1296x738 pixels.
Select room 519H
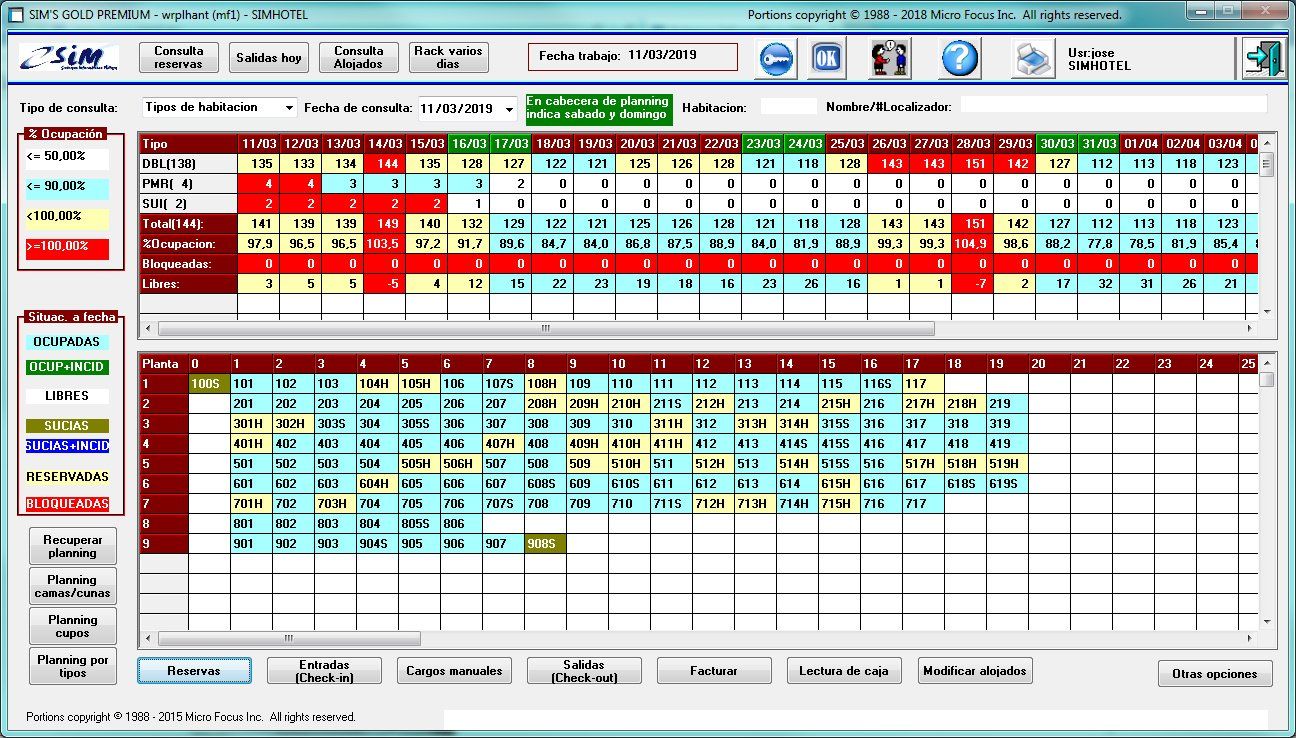tap(1007, 463)
